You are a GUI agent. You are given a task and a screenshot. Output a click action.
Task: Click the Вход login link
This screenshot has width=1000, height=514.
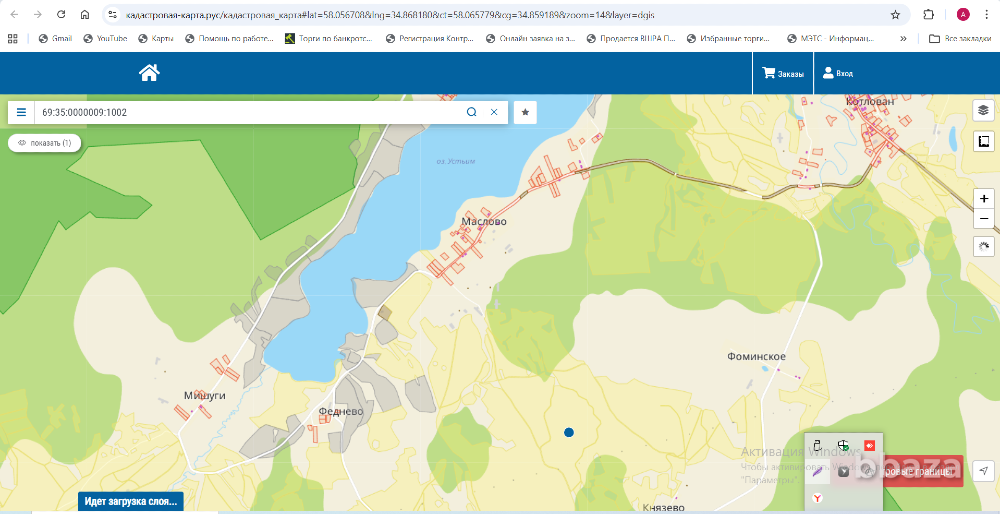837,73
